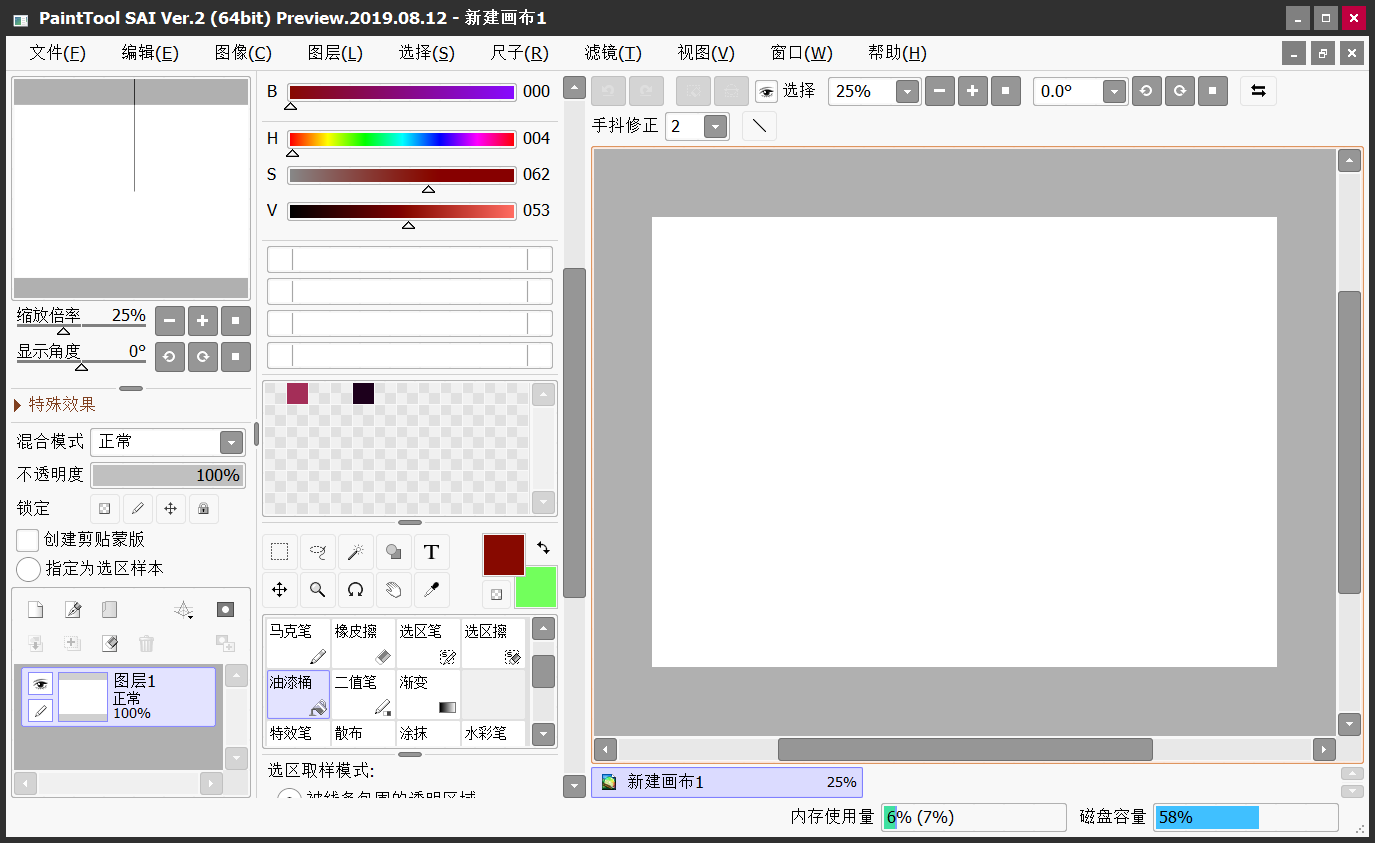Open the 25% zoom dropdown
Viewport: 1375px width, 843px height.
coord(908,92)
